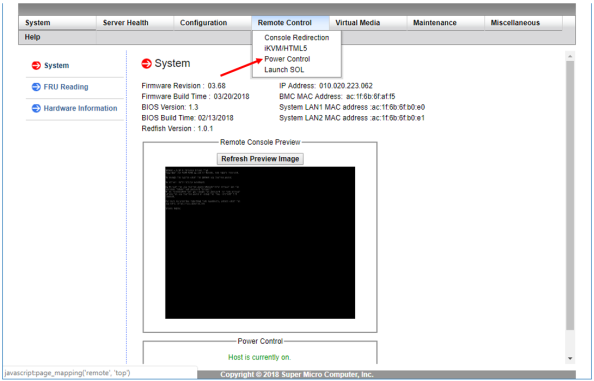
Task: Click the scrollbar up arrow
Action: (570, 56)
